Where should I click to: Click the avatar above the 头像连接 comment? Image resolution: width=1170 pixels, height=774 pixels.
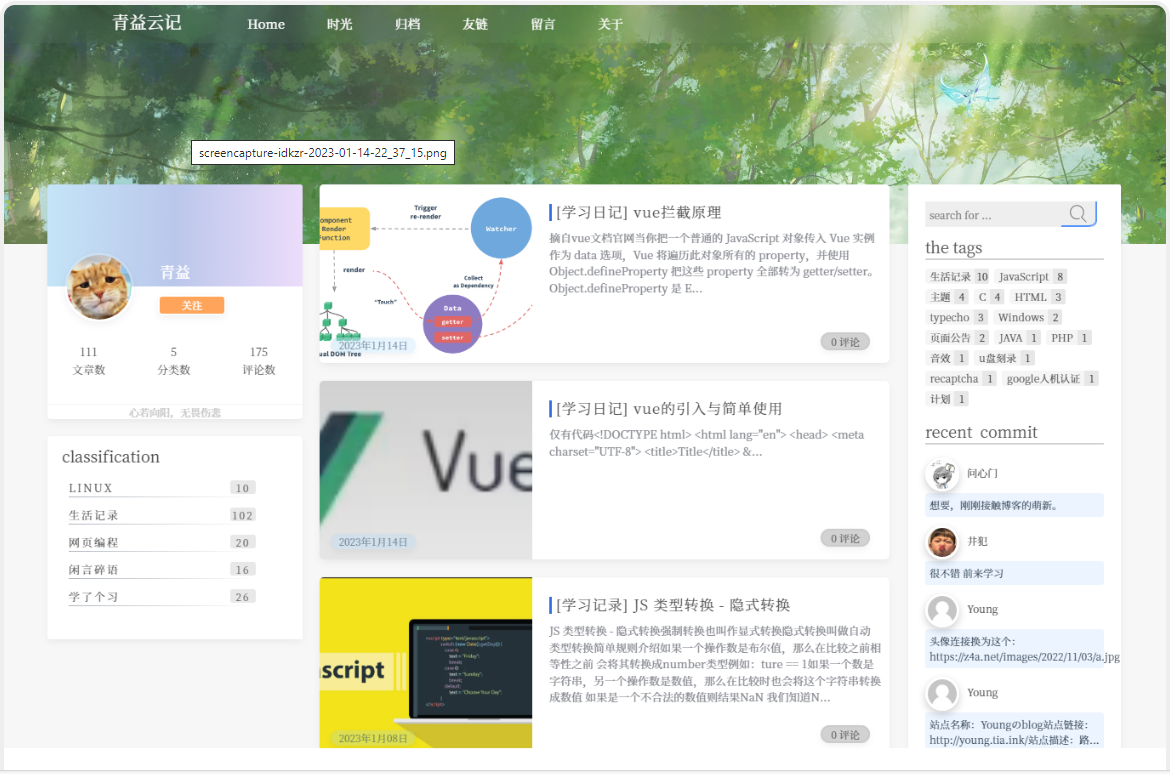point(942,611)
